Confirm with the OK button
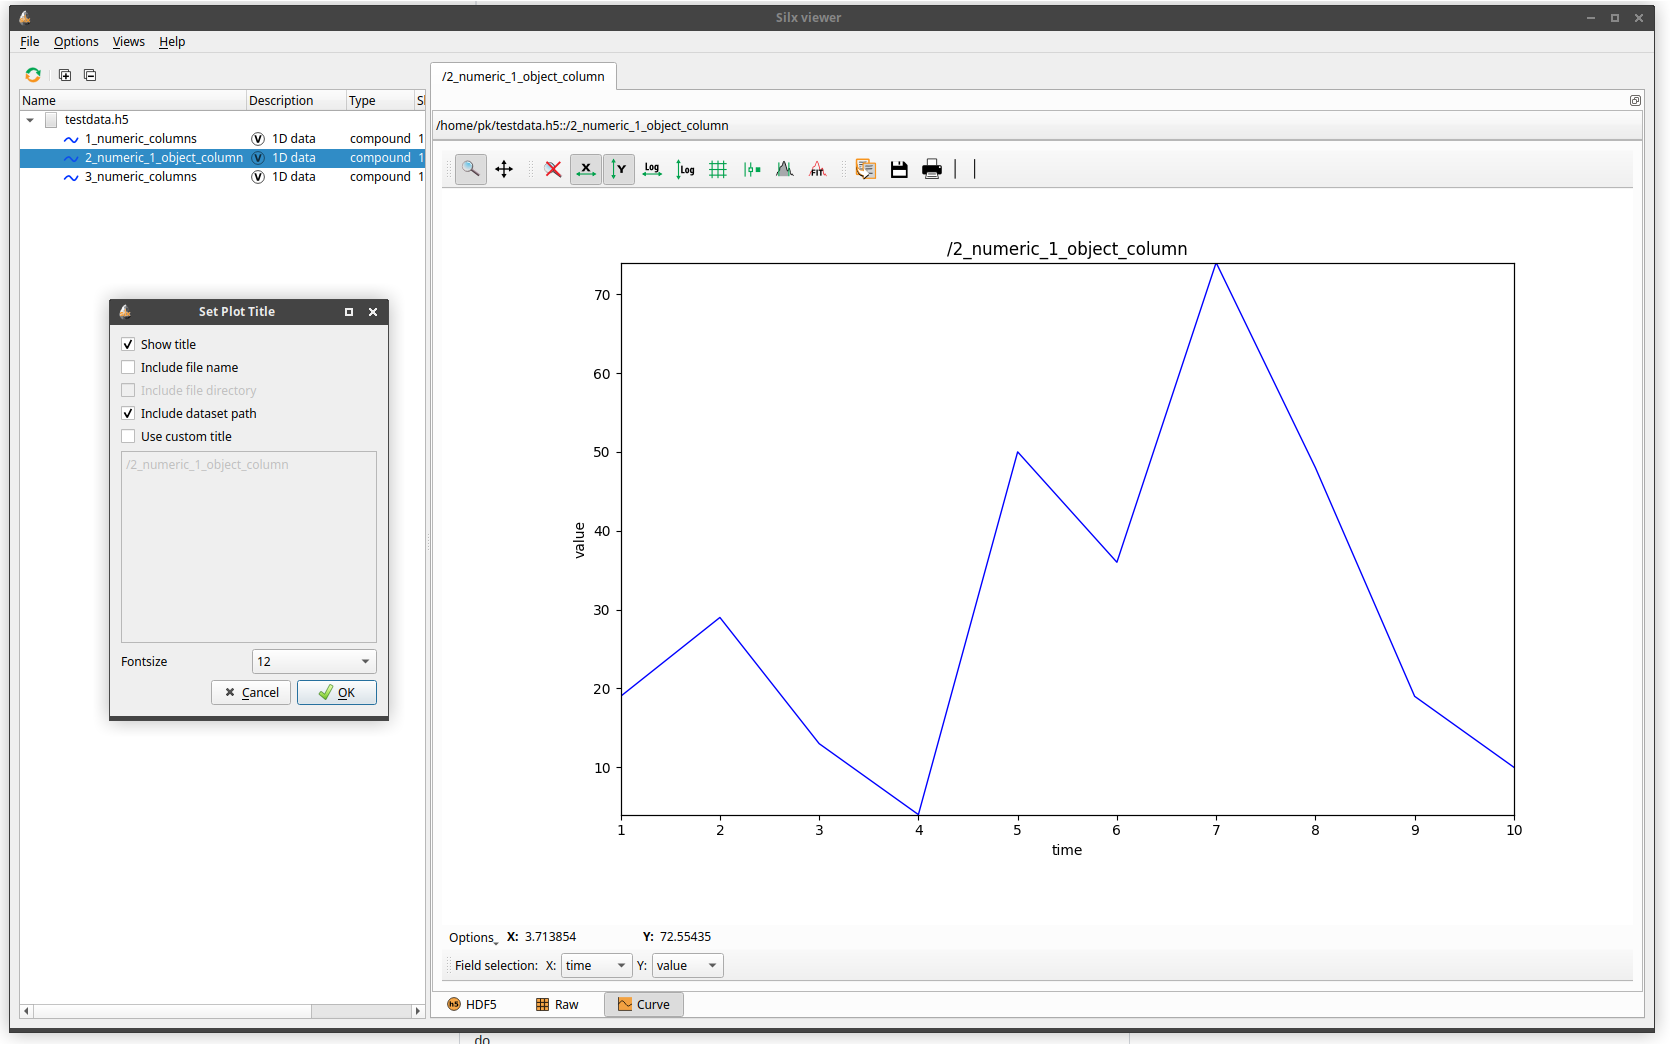 coord(337,692)
